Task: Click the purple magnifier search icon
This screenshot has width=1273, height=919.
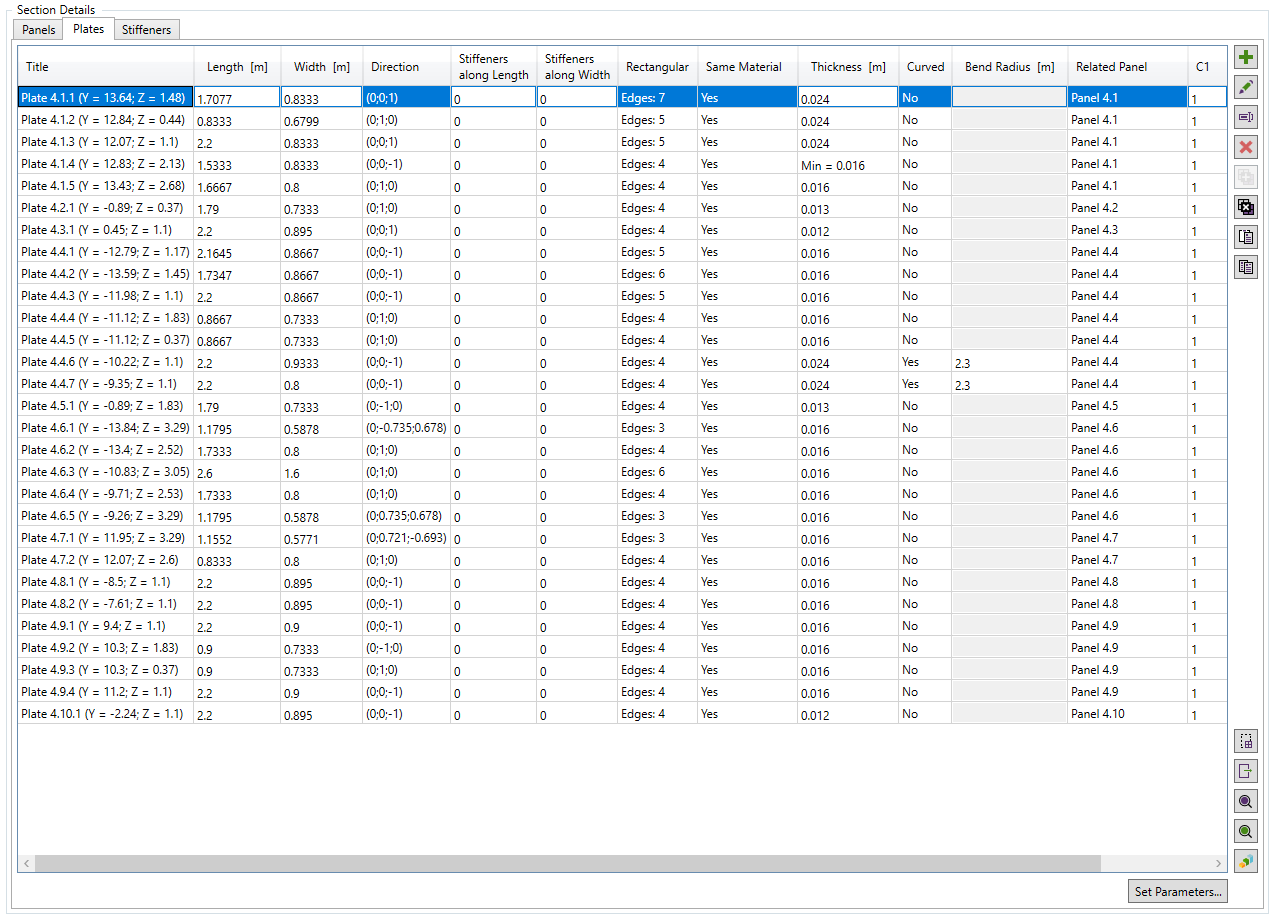Action: [1246, 801]
